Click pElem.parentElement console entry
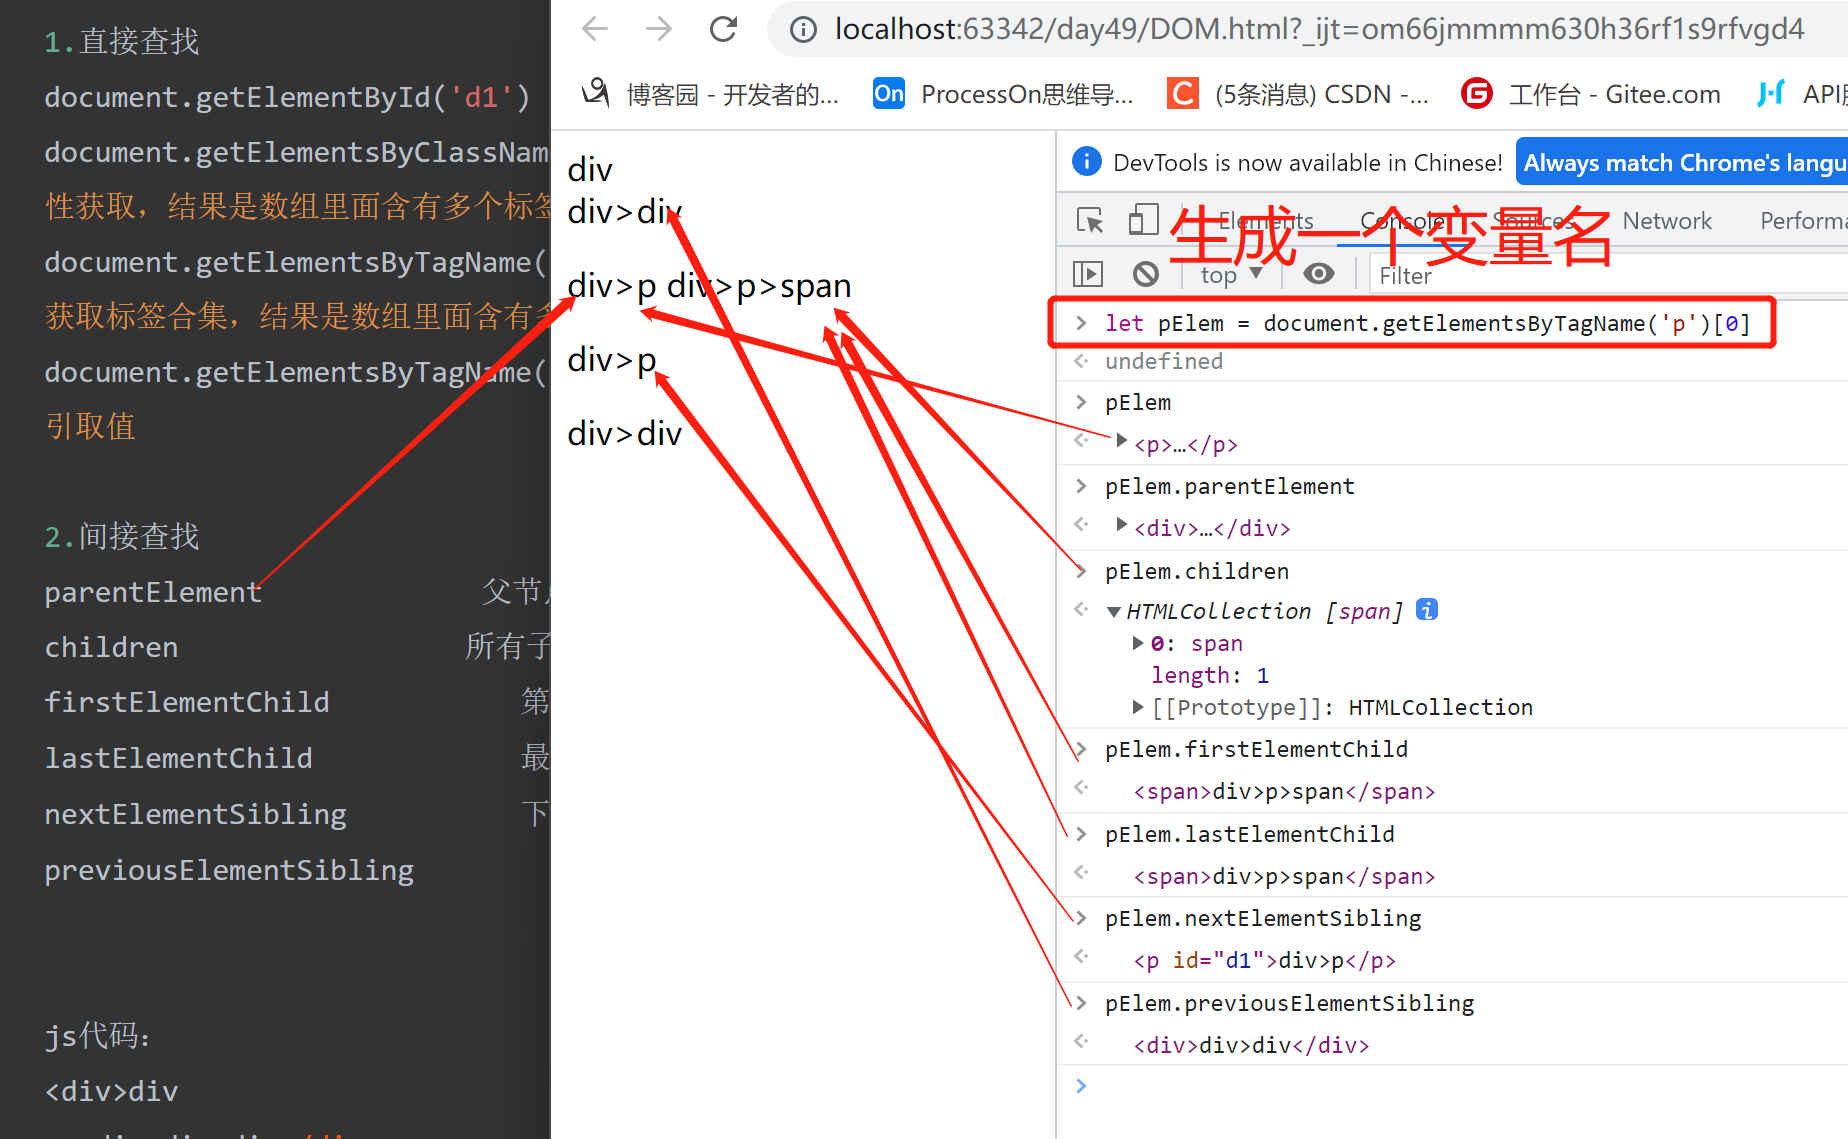 (x=1230, y=486)
